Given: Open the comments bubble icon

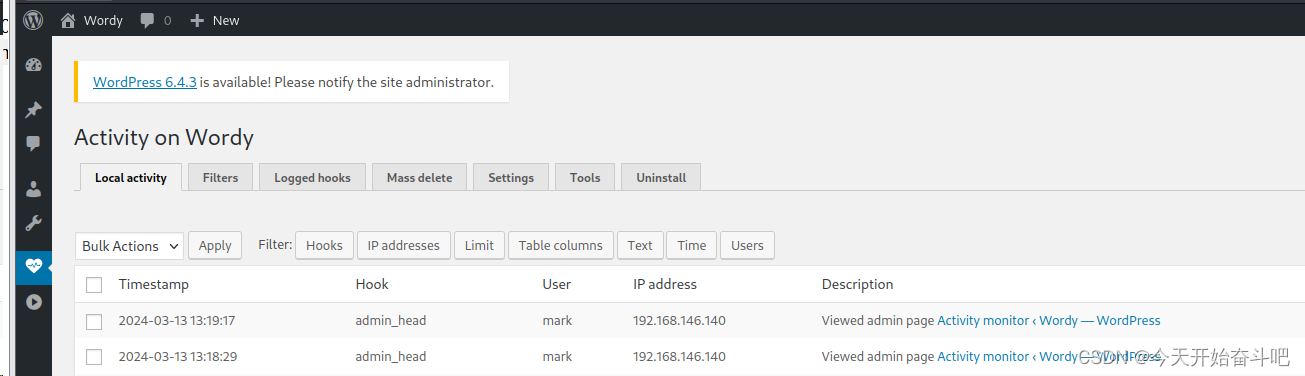Looking at the screenshot, I should [147, 20].
